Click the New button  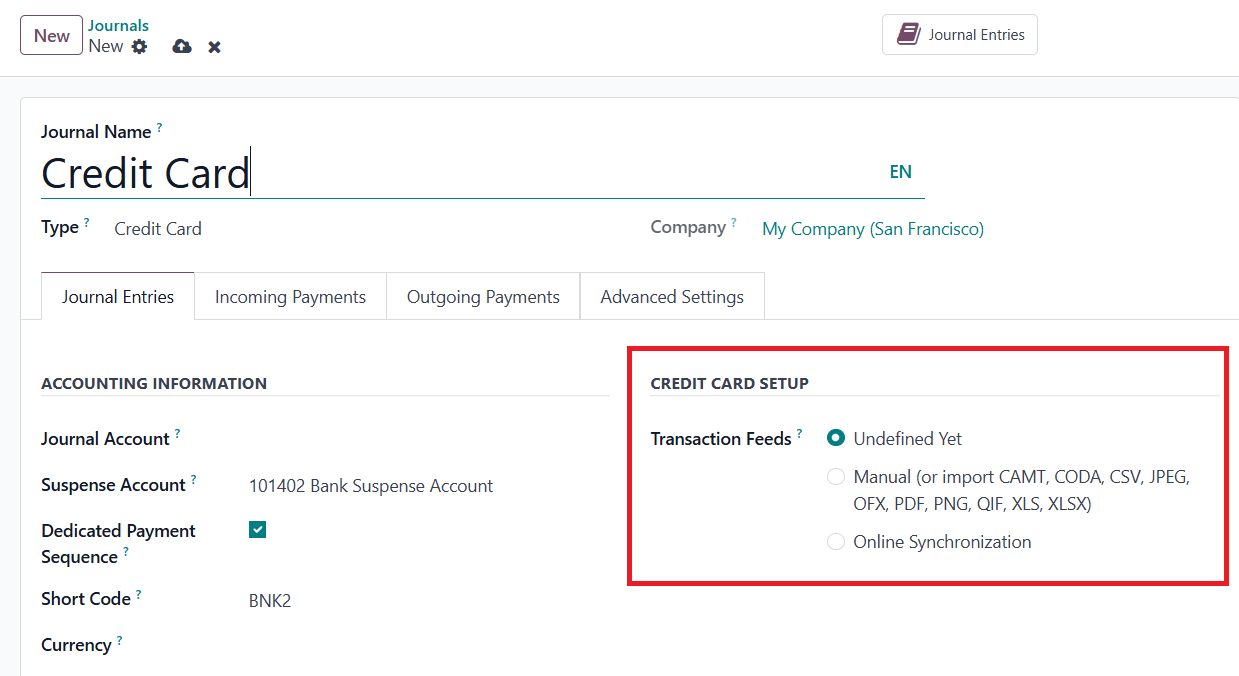tap(51, 36)
